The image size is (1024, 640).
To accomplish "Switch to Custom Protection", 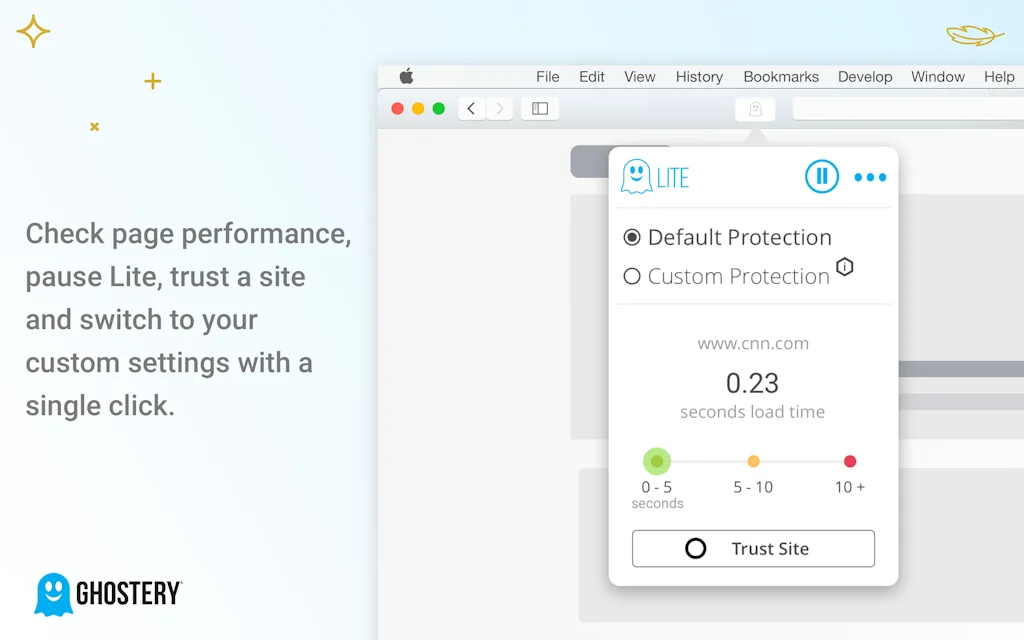I will (x=631, y=277).
